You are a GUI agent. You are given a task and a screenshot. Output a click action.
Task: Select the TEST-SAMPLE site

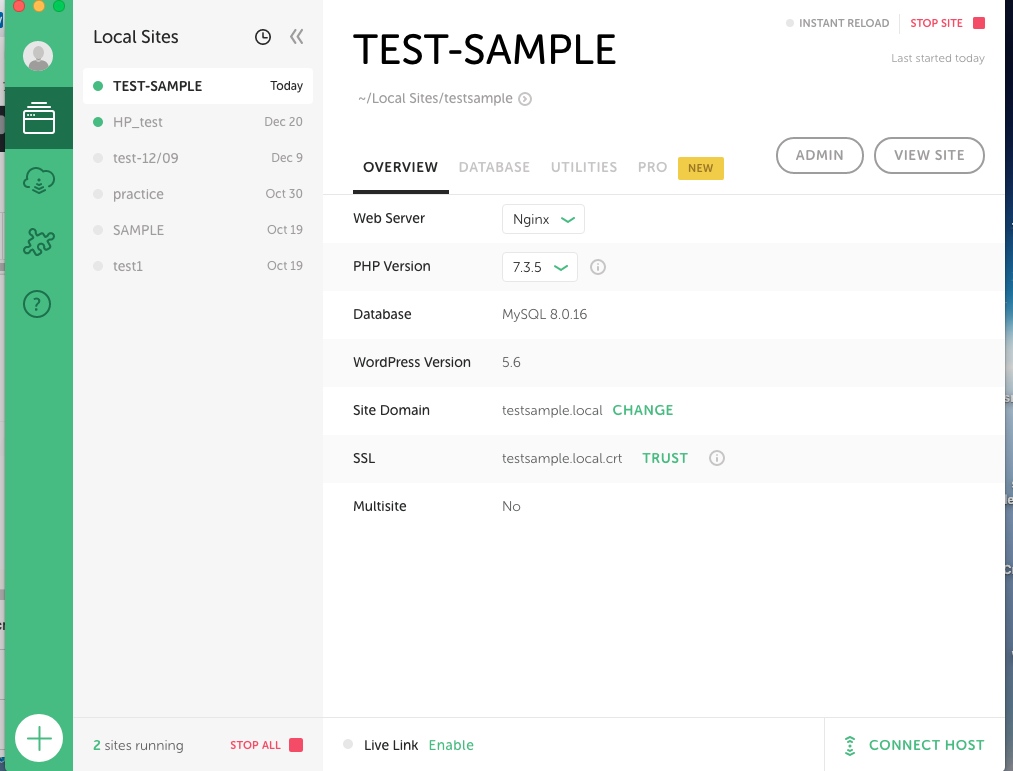pyautogui.click(x=198, y=86)
